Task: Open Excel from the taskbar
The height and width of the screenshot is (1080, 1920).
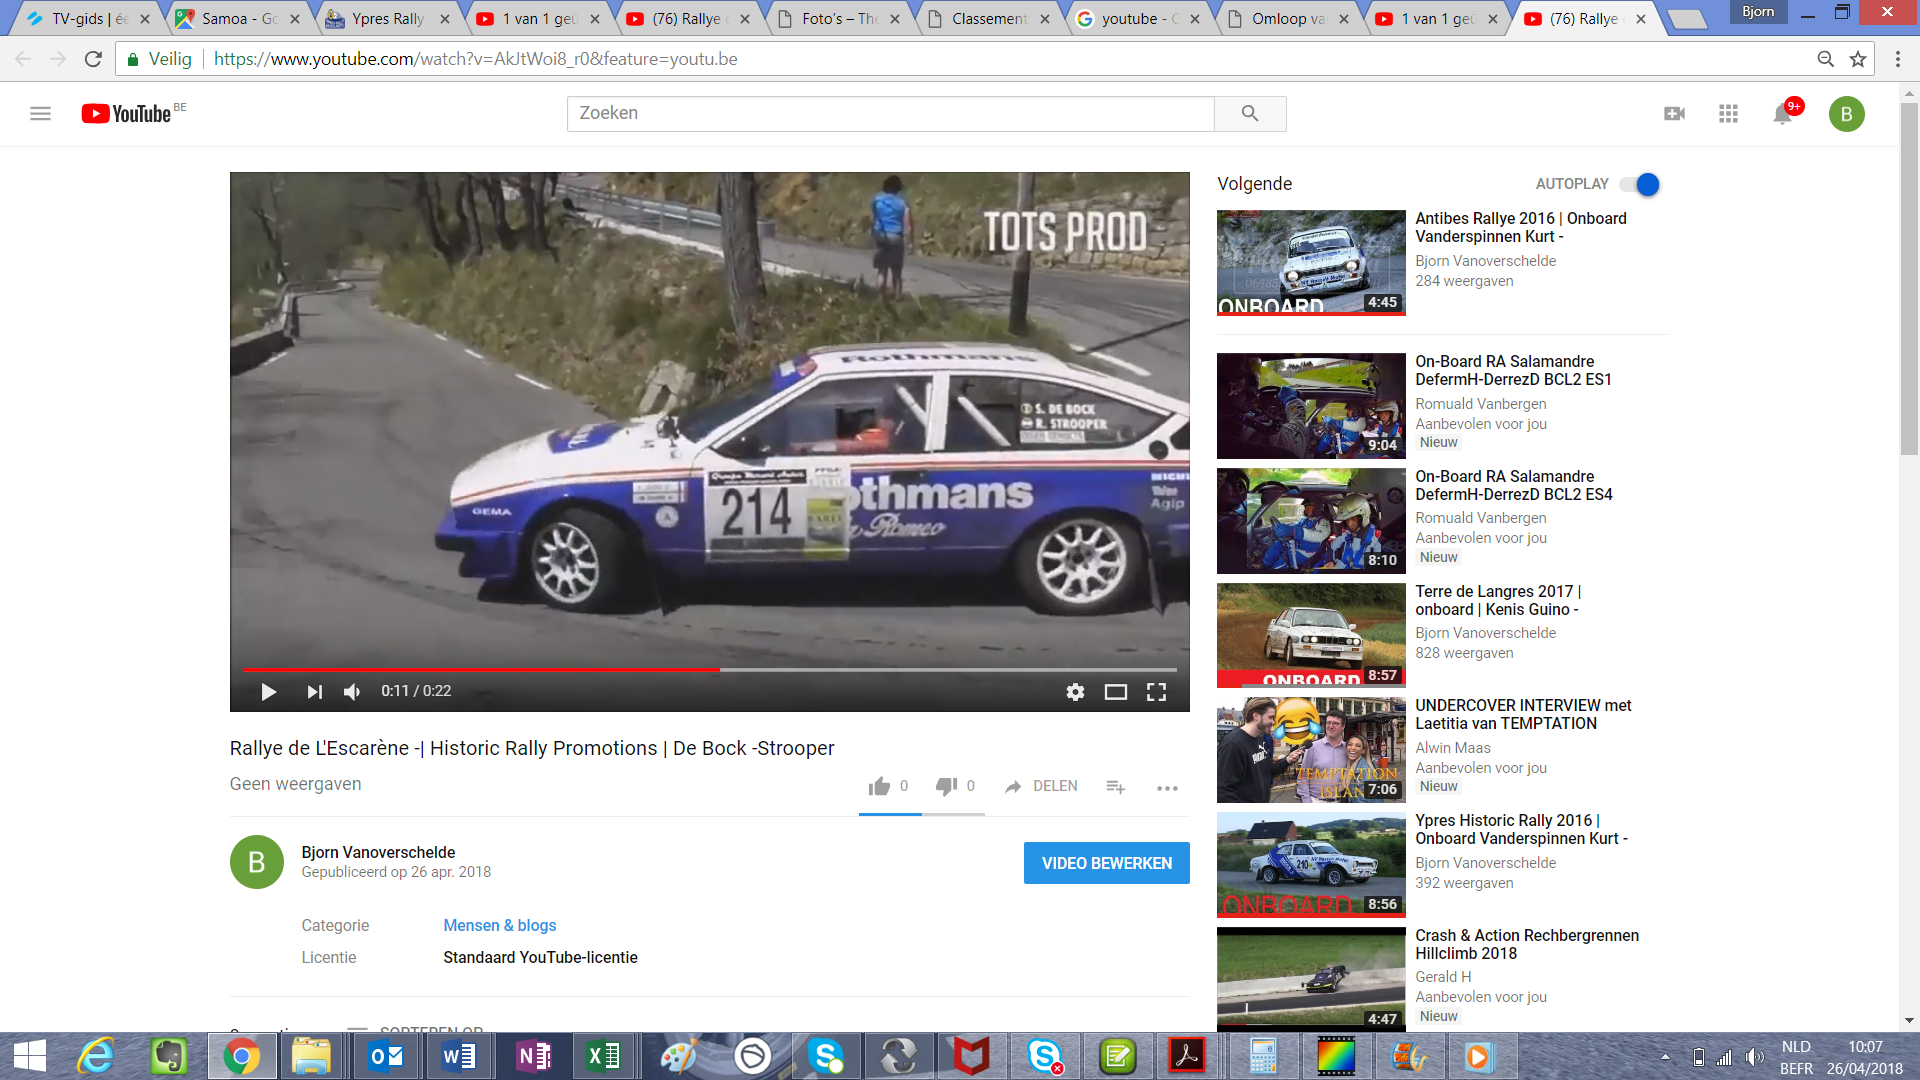Action: click(603, 1057)
